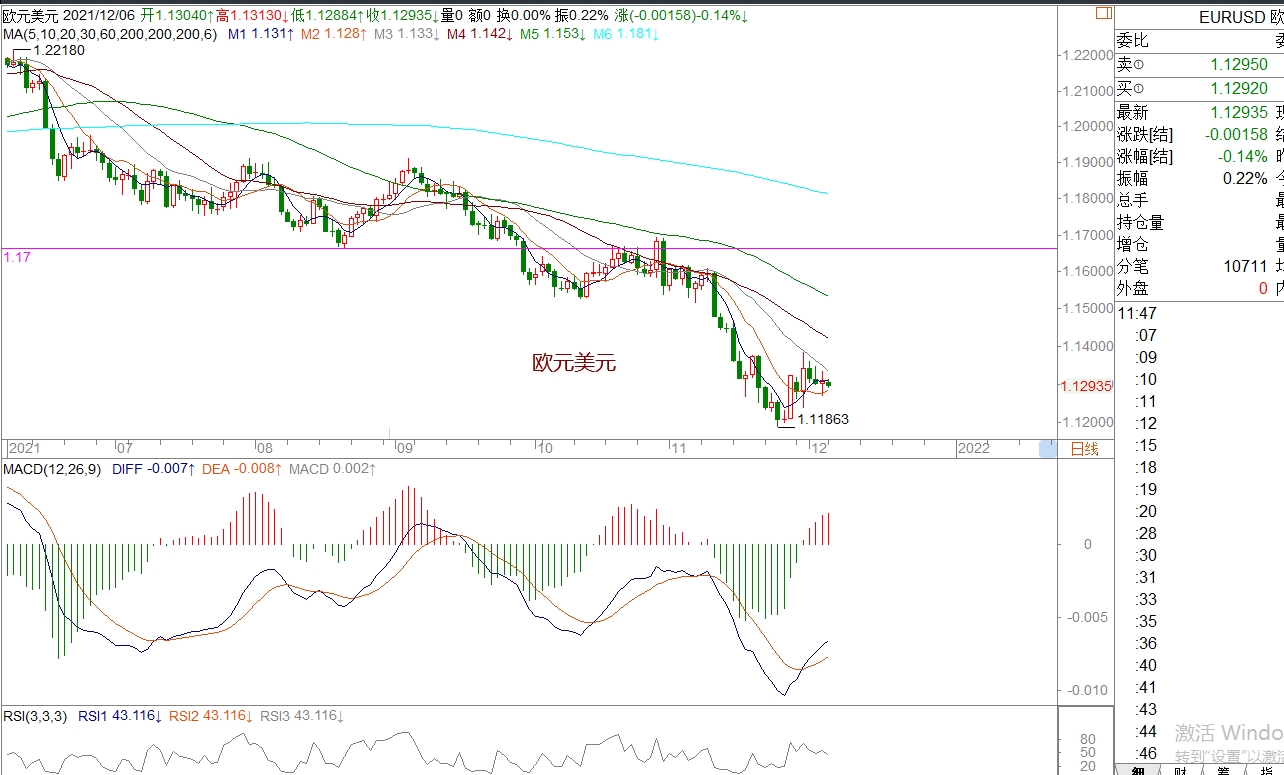This screenshot has width=1284, height=775.
Task: Click the 欧元美元 watermark on the chart
Action: pos(574,363)
